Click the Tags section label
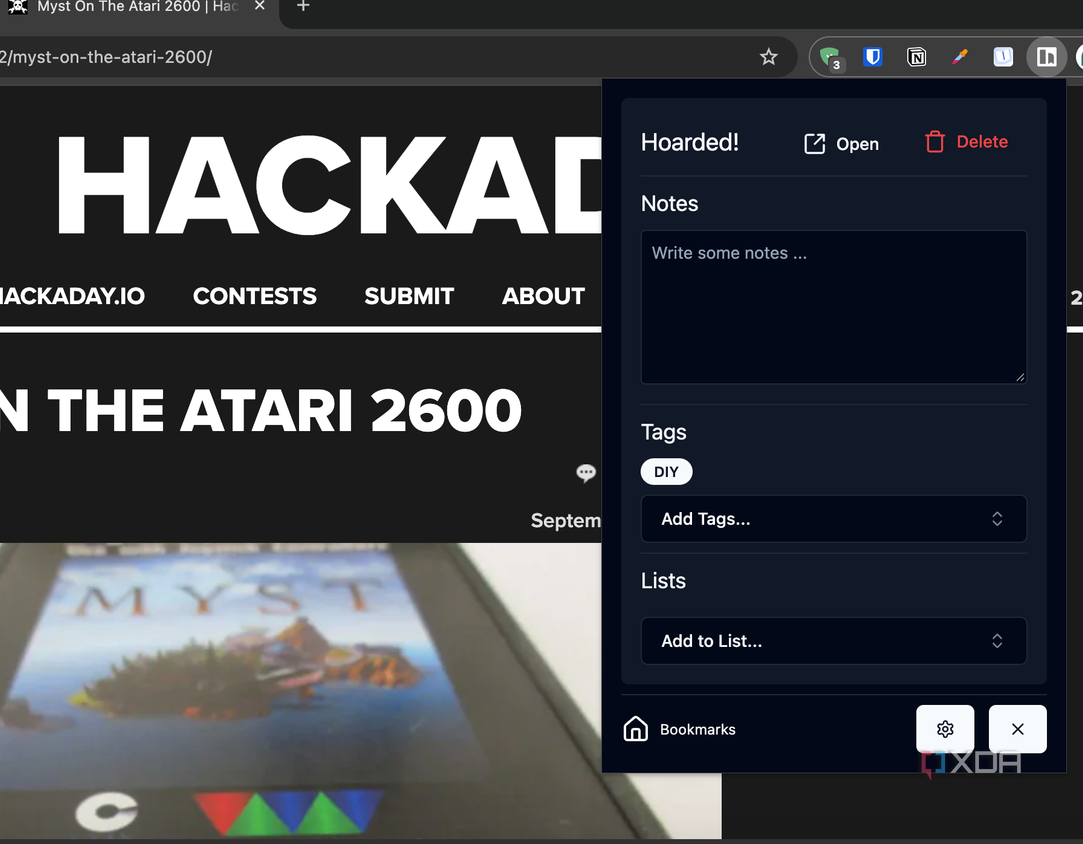The image size is (1083, 844). pos(664,432)
